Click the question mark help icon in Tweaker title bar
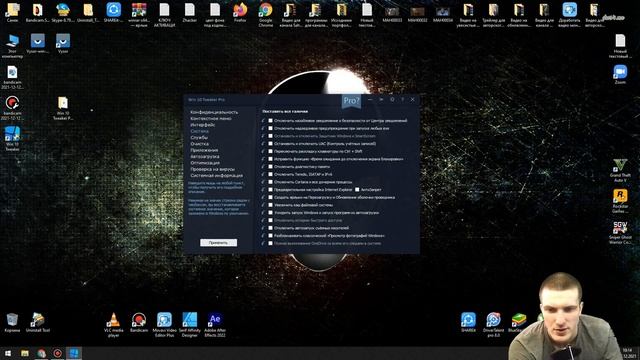 point(402,99)
